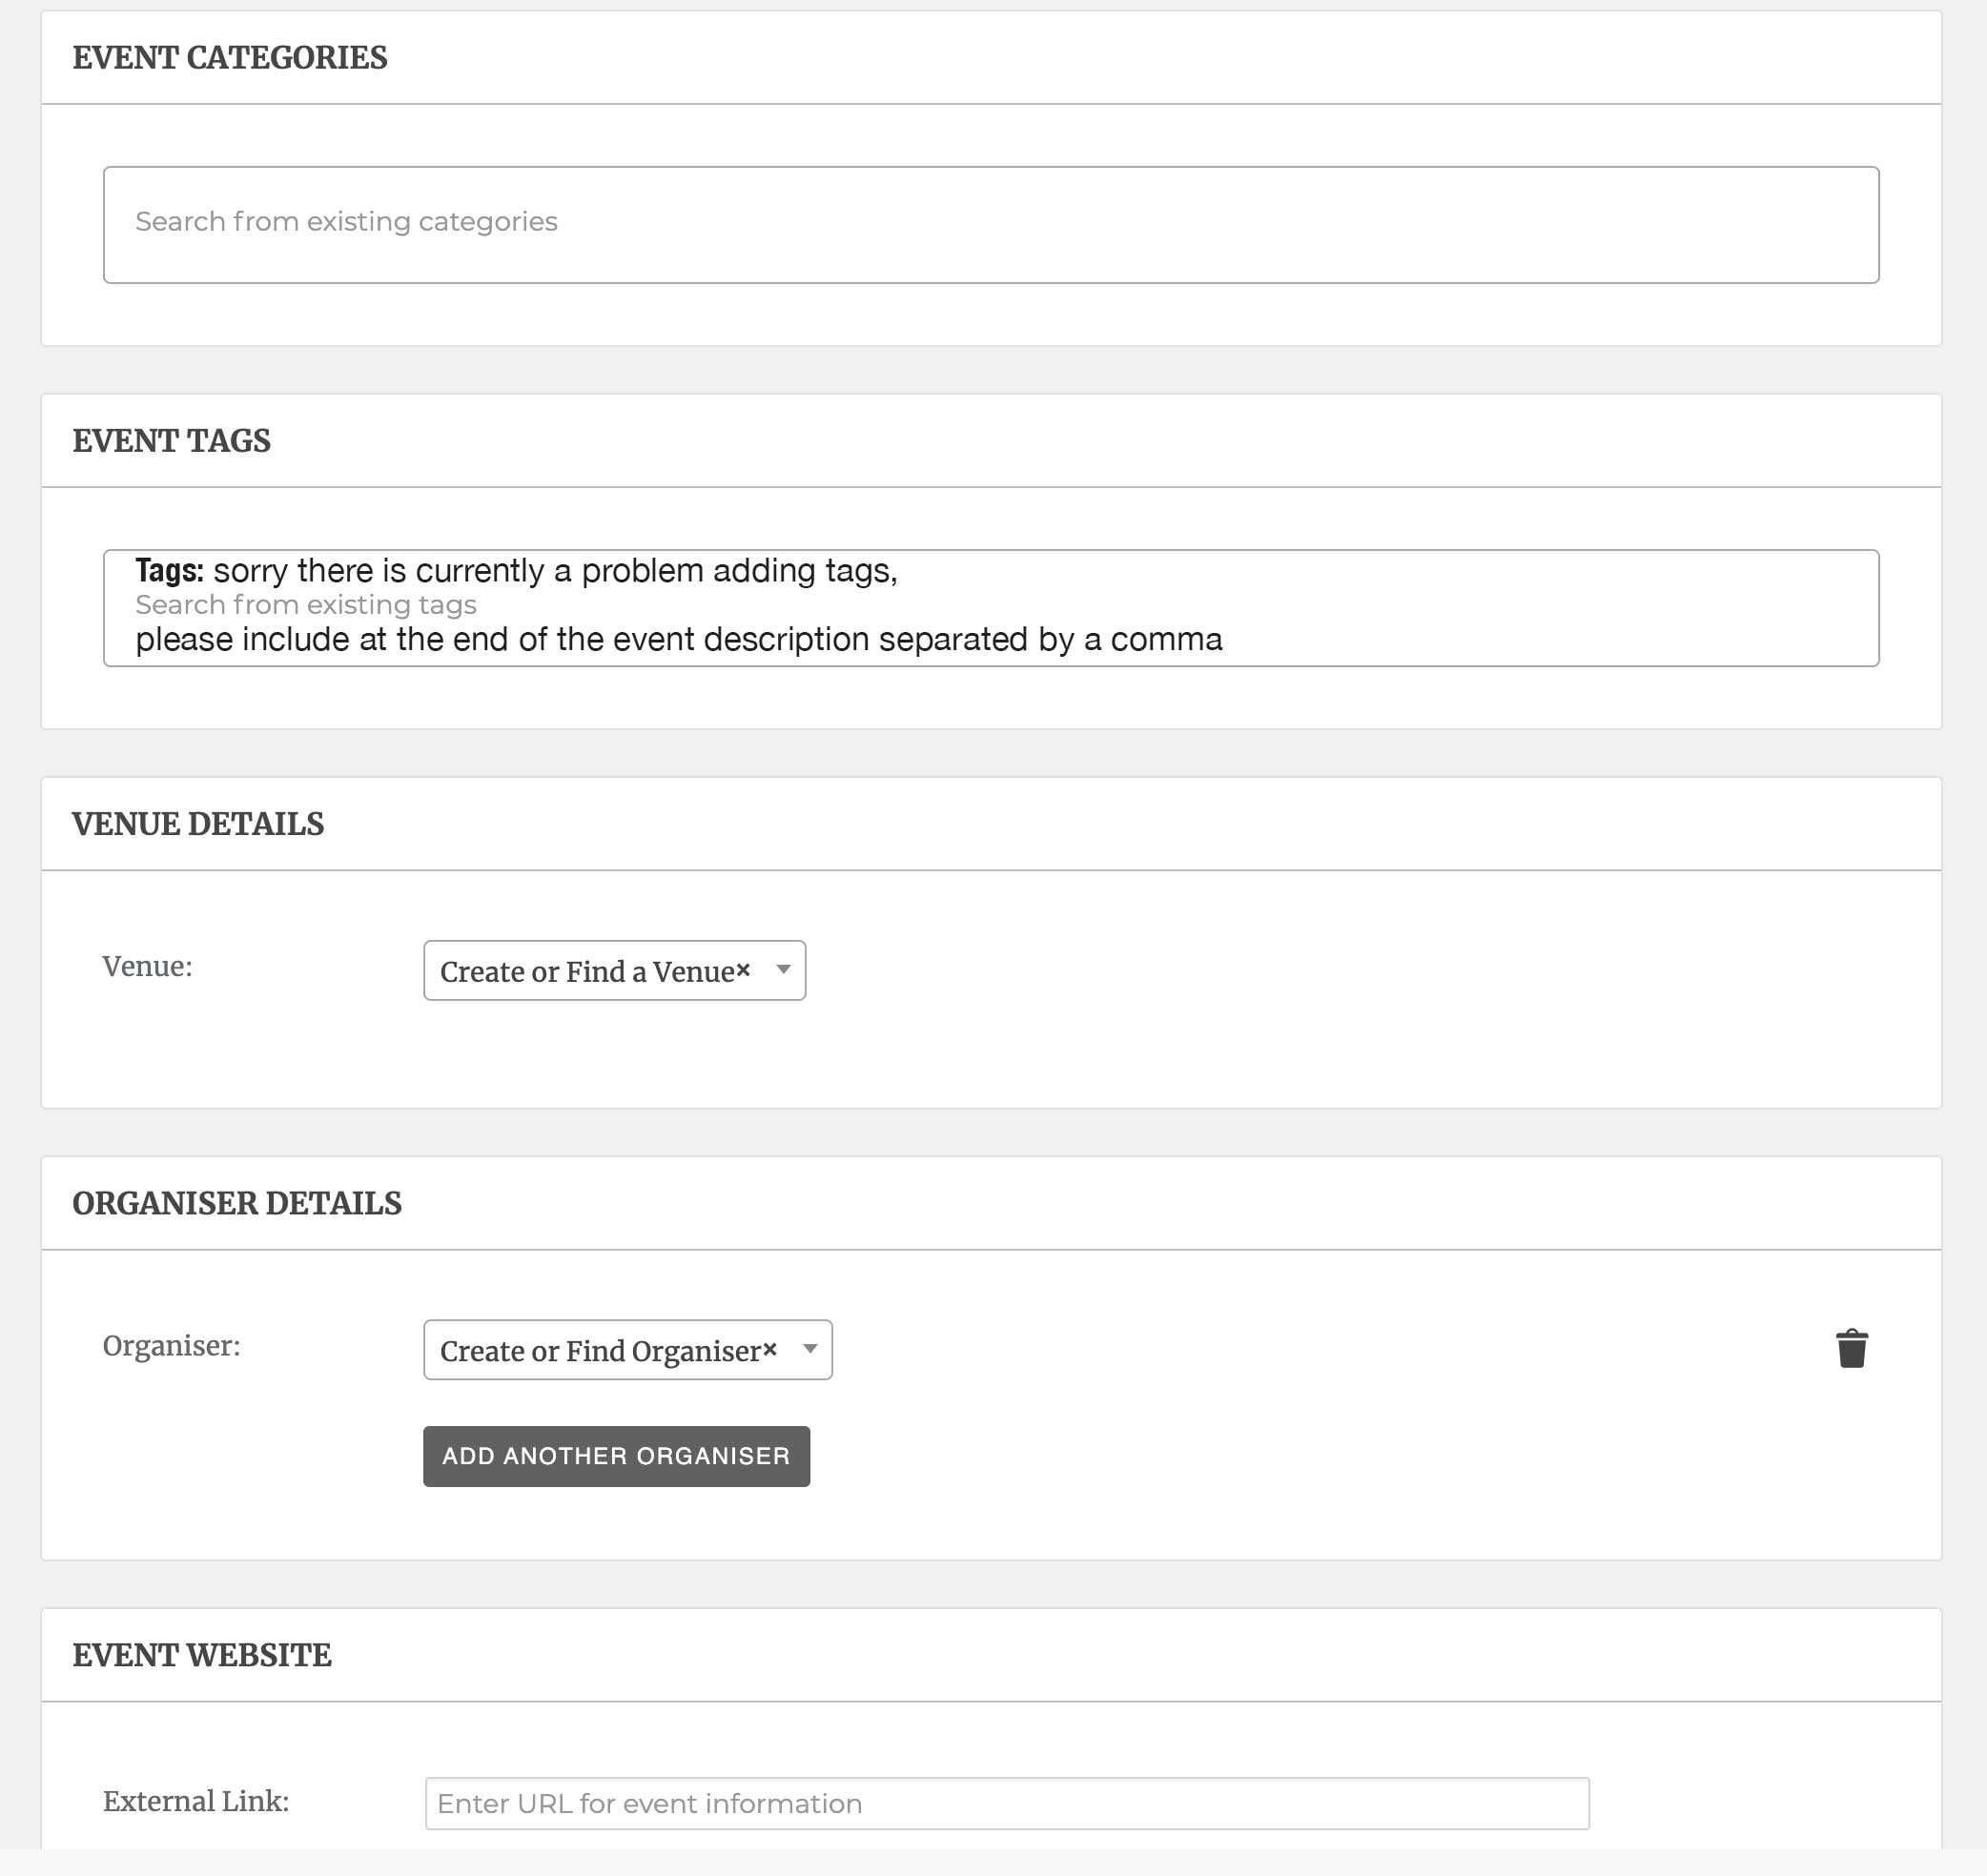Click the Event Website section header
The image size is (1987, 1876).
(x=202, y=1655)
